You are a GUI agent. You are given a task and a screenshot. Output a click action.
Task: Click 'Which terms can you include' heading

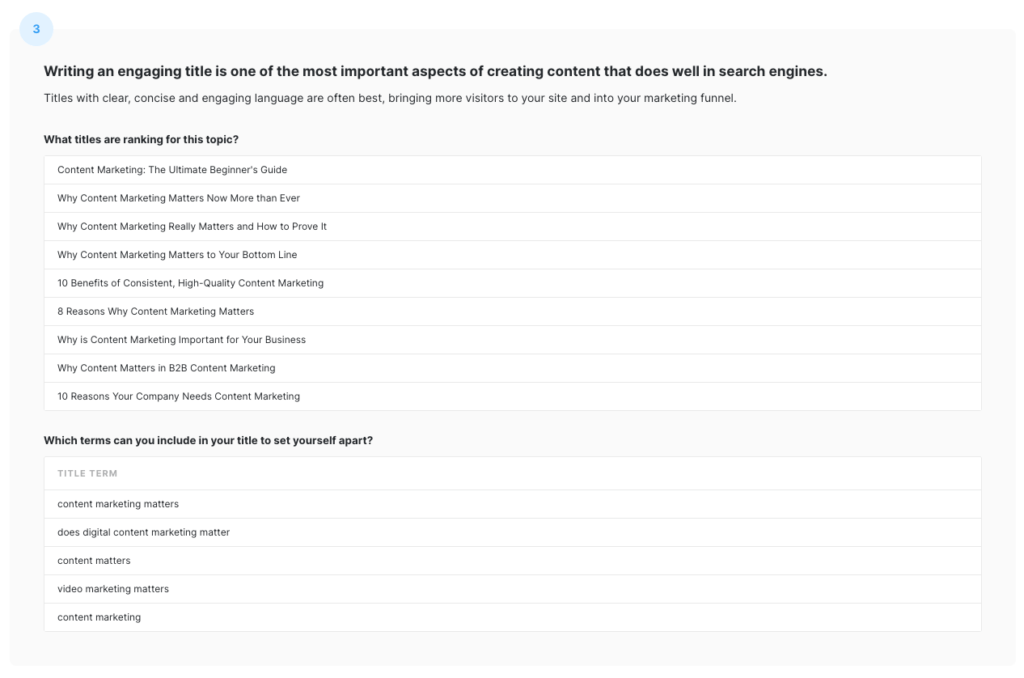[208, 440]
